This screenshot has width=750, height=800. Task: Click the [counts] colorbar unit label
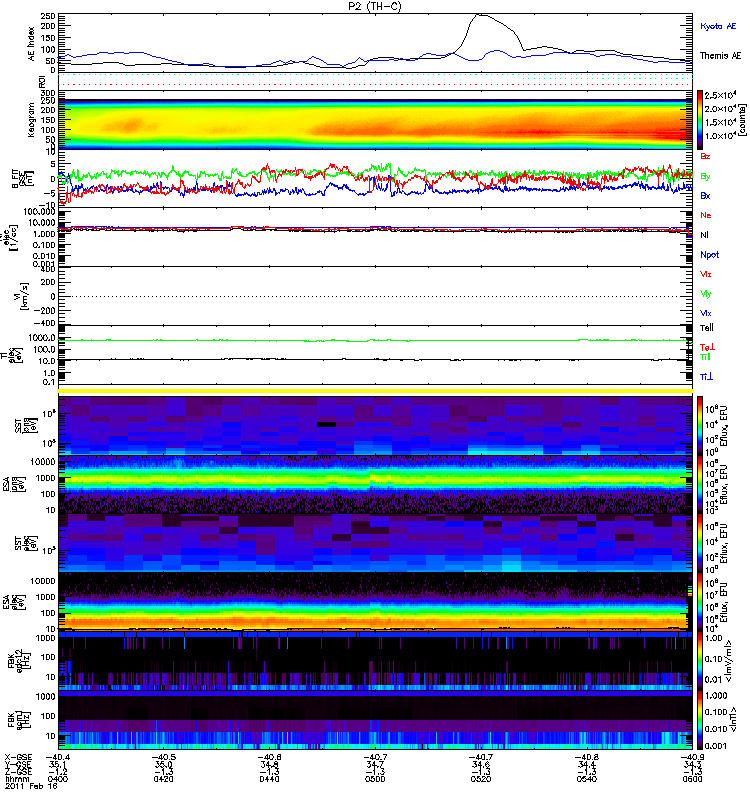coord(742,120)
